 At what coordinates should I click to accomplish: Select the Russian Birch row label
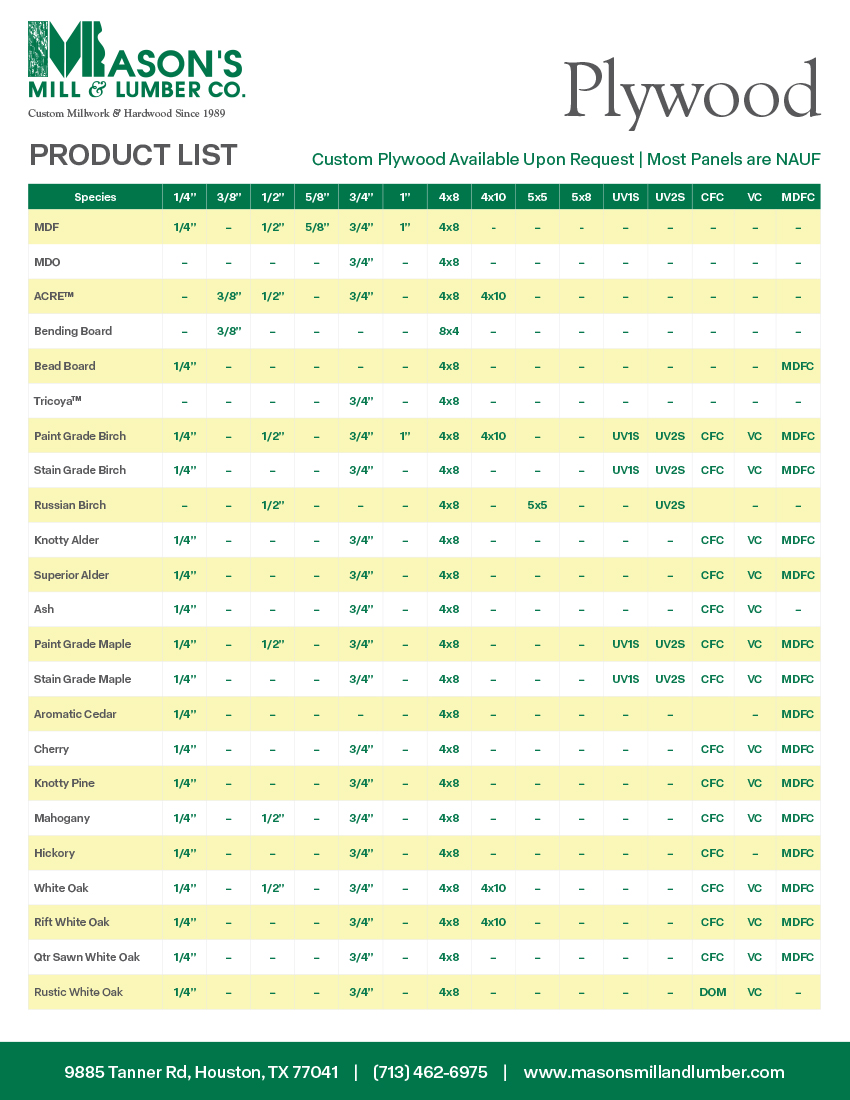pos(70,505)
